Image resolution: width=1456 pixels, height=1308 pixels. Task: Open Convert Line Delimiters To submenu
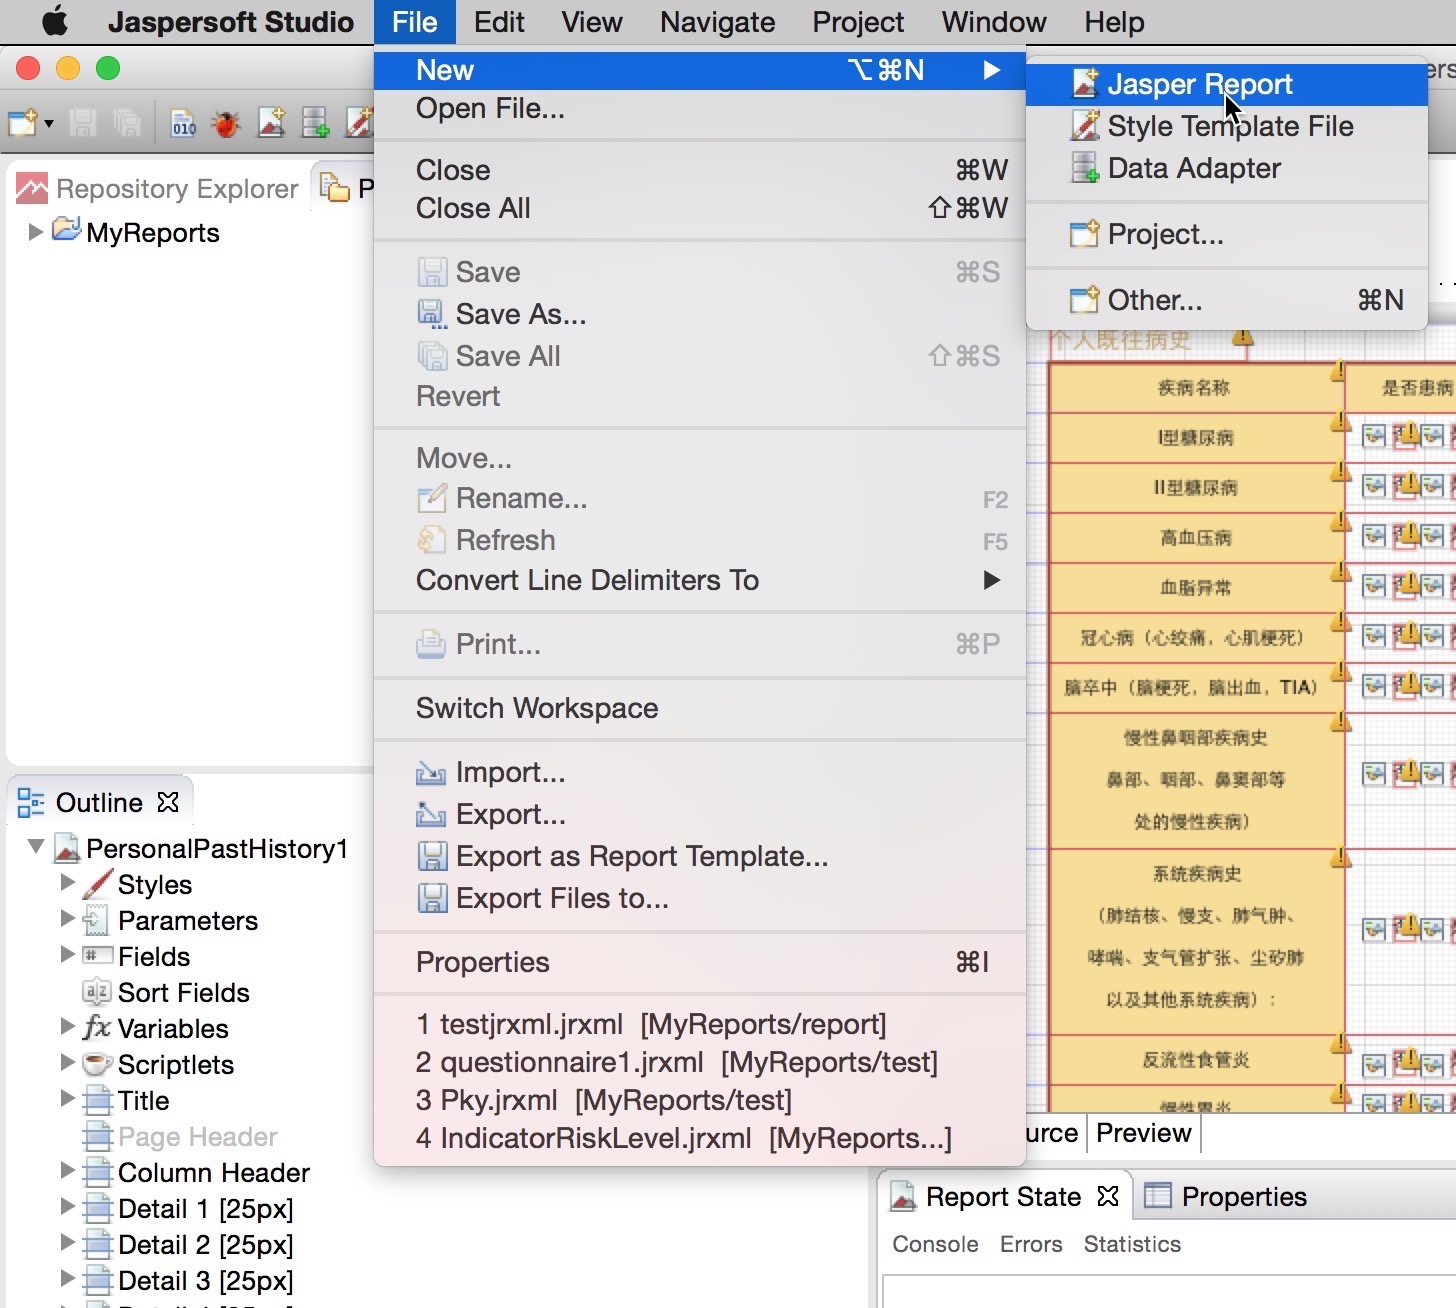click(700, 580)
